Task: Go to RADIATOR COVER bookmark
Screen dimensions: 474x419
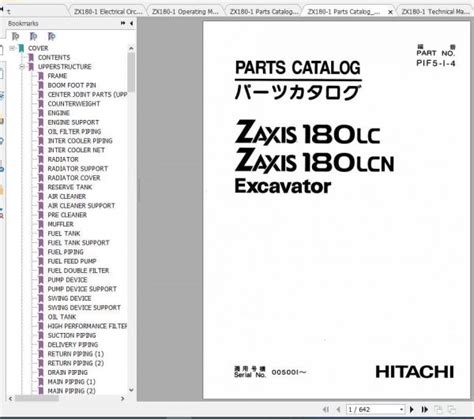Action: click(74, 178)
